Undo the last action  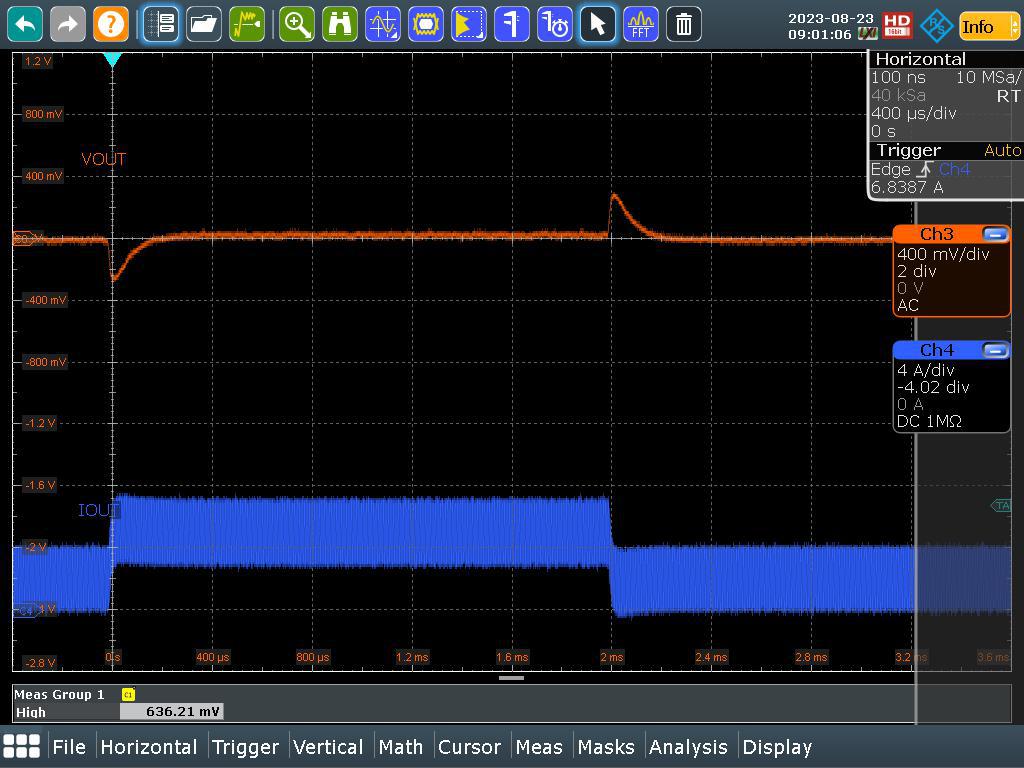pyautogui.click(x=24, y=24)
